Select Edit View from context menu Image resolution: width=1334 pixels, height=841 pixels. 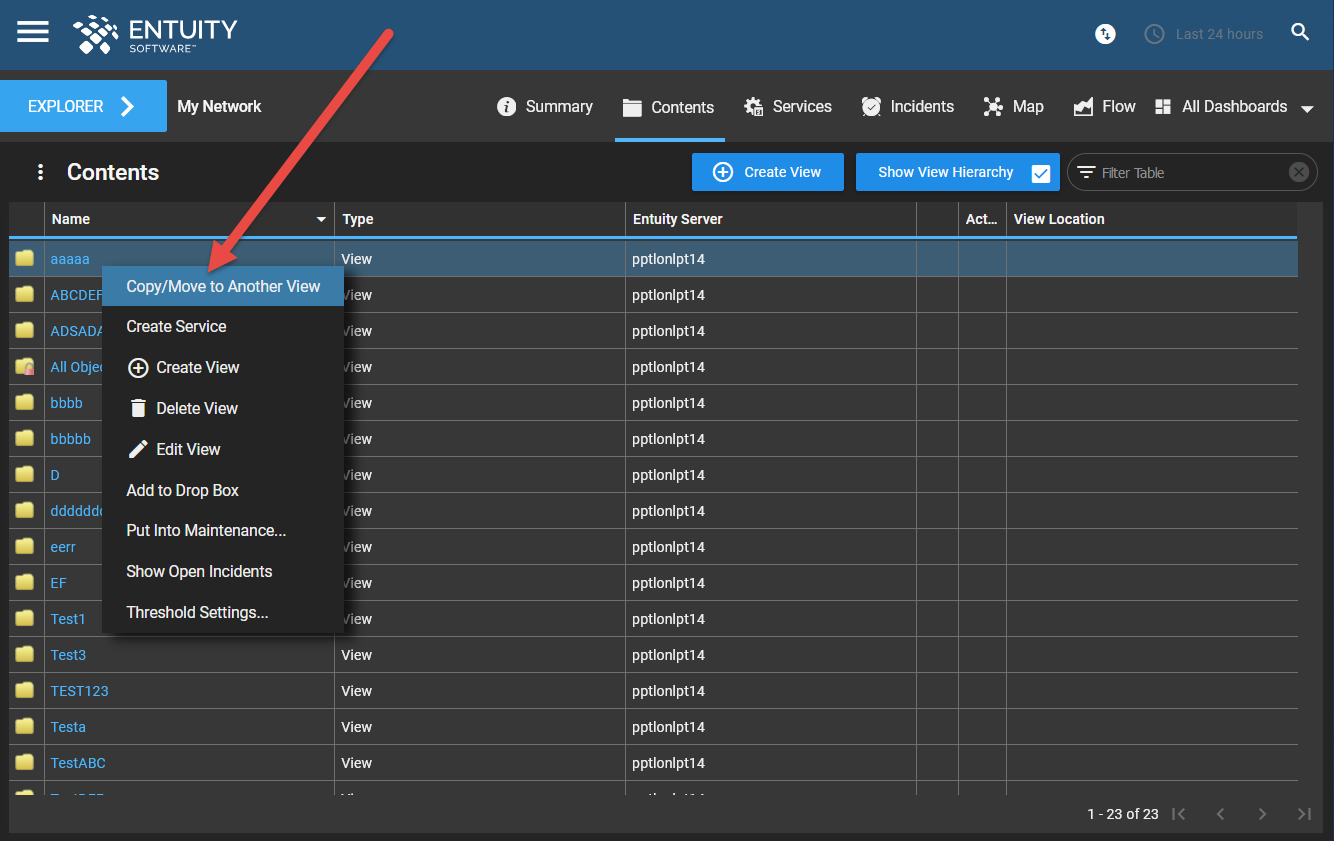(x=223, y=449)
